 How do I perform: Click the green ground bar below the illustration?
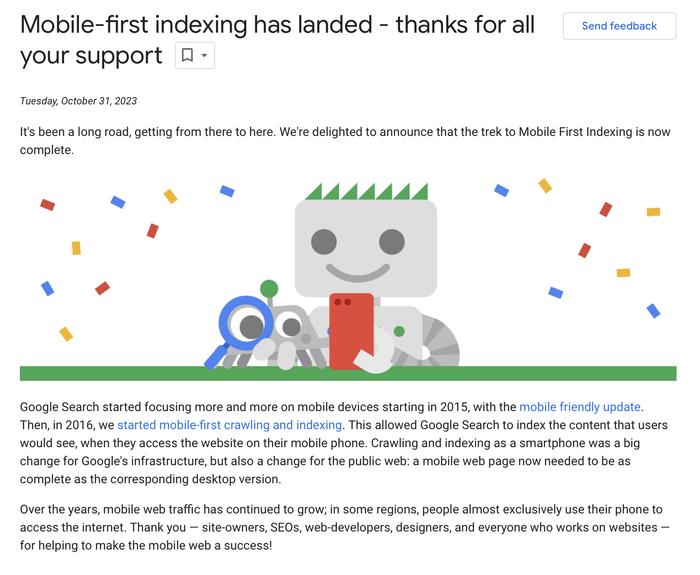click(x=348, y=373)
